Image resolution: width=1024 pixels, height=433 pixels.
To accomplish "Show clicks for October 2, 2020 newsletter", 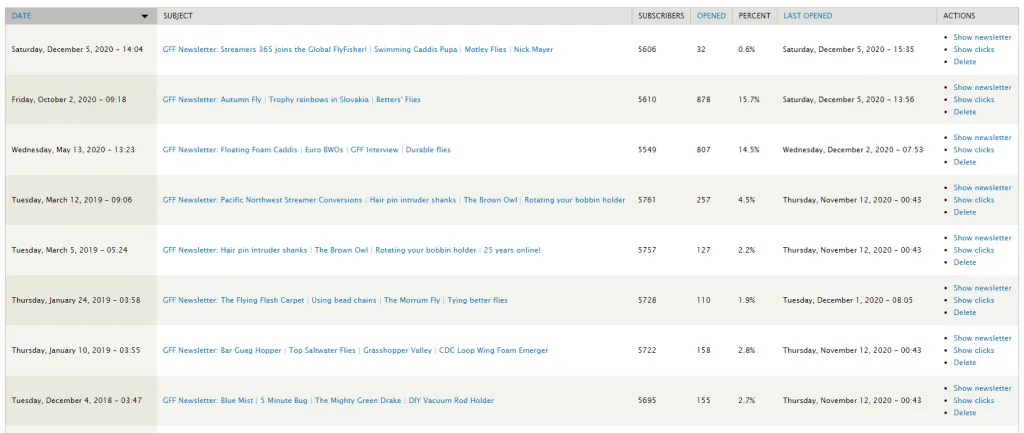I will [x=973, y=100].
